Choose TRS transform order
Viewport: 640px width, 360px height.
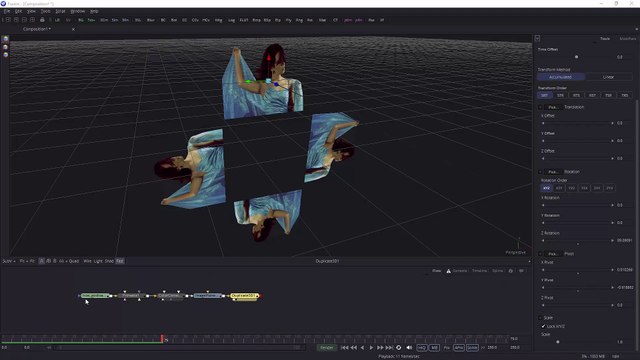click(x=624, y=95)
